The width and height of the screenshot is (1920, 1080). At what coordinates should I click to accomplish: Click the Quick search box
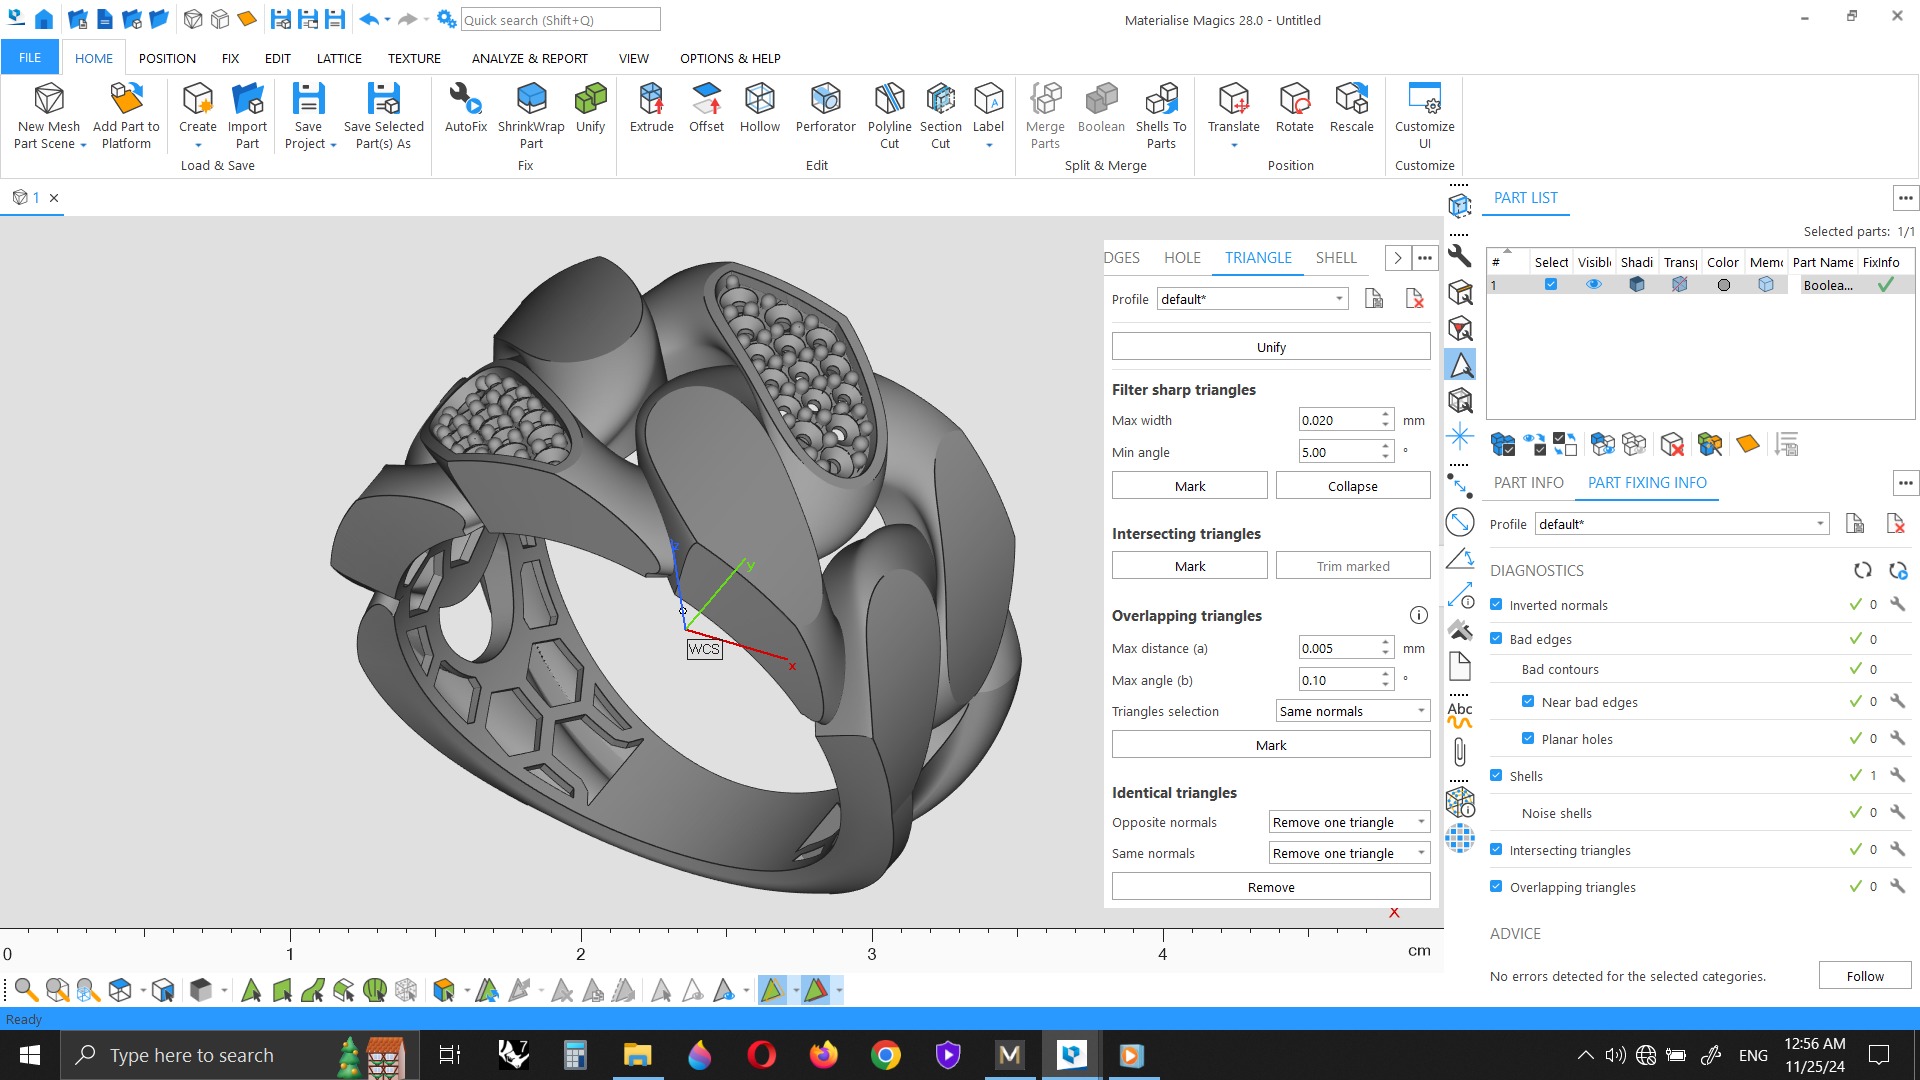[x=560, y=19]
